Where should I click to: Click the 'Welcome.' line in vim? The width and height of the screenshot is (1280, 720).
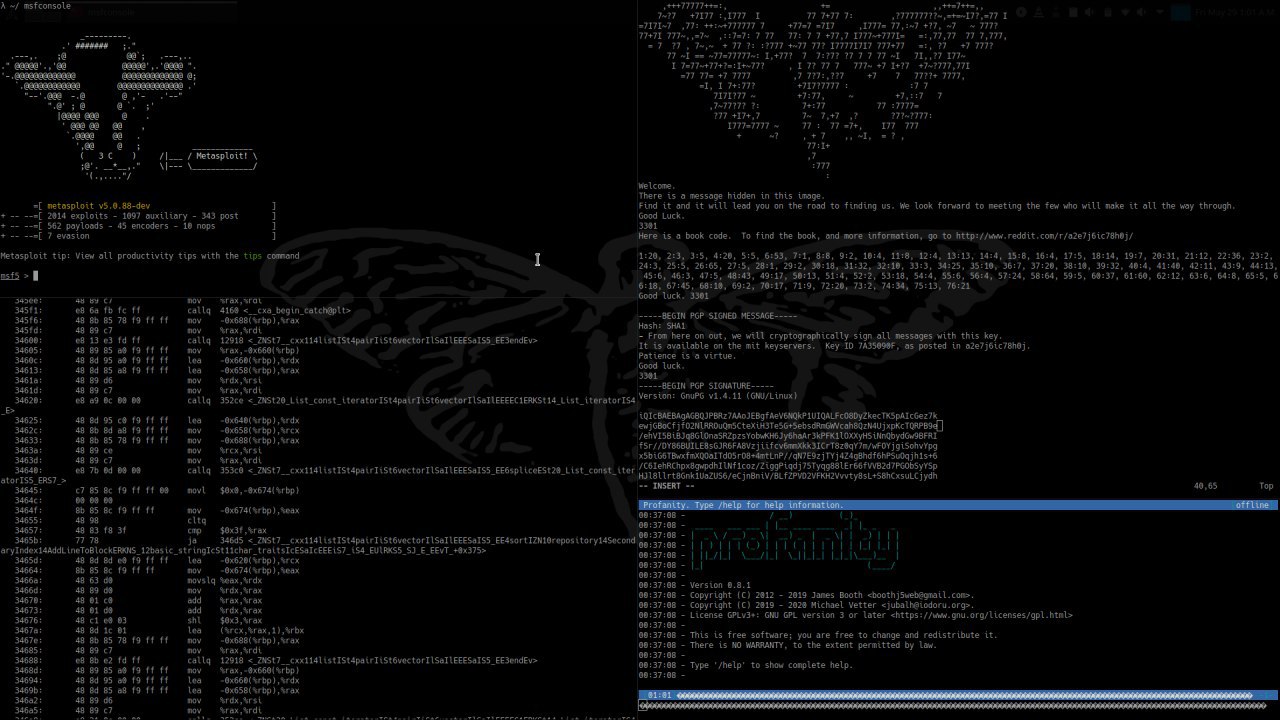(657, 186)
